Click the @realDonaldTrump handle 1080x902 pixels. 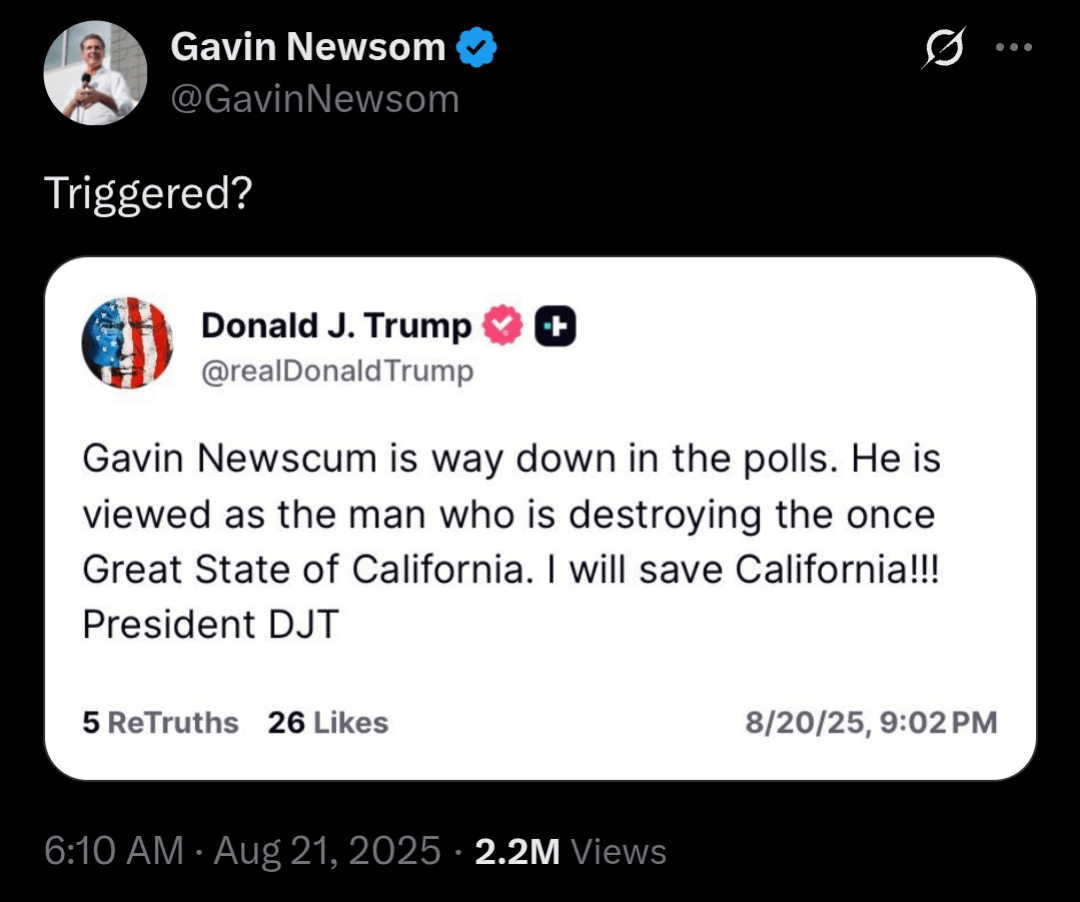tap(338, 370)
